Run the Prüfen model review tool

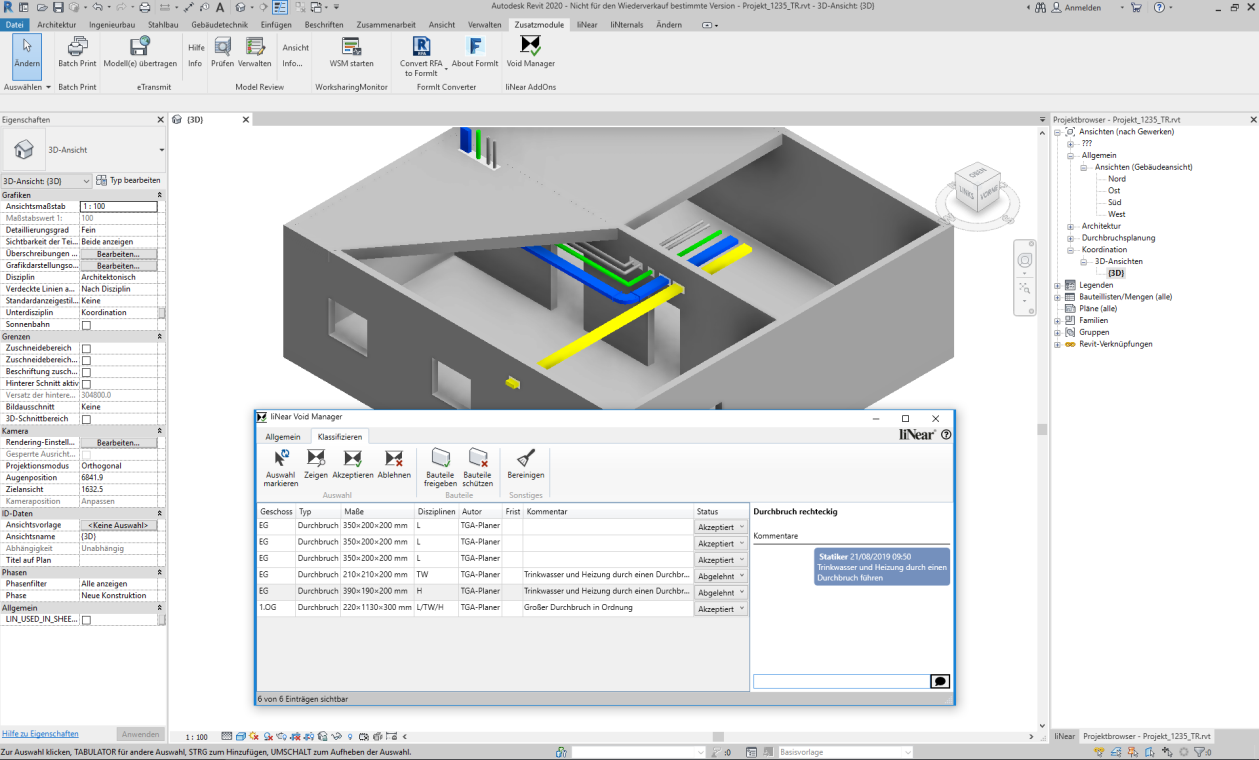tap(222, 52)
